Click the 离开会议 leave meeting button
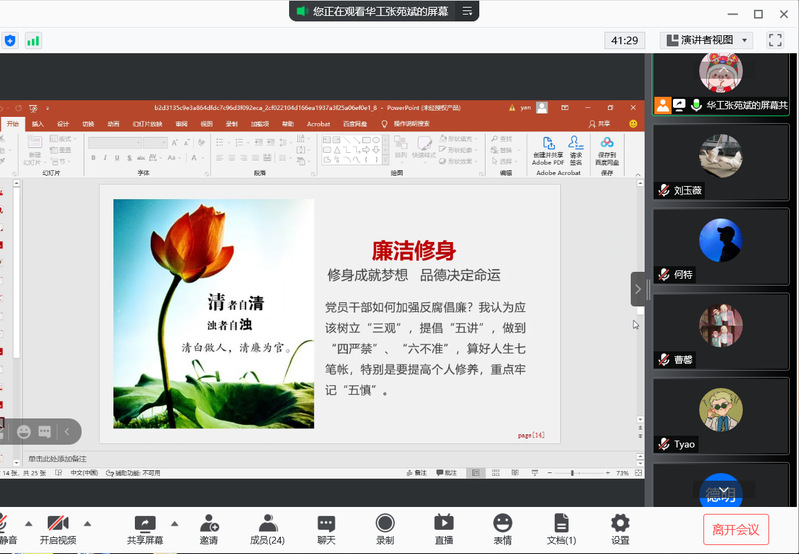The image size is (799, 554). 736,530
